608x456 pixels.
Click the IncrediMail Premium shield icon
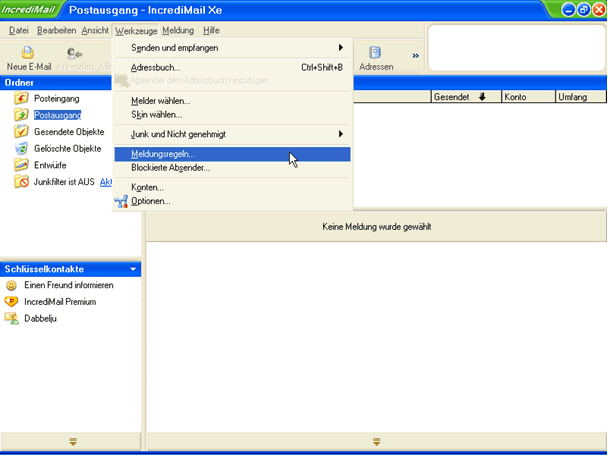pos(11,302)
